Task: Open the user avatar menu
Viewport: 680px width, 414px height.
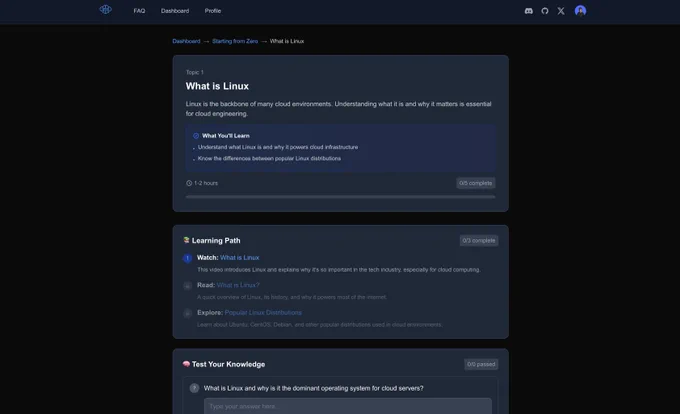Action: tap(580, 11)
